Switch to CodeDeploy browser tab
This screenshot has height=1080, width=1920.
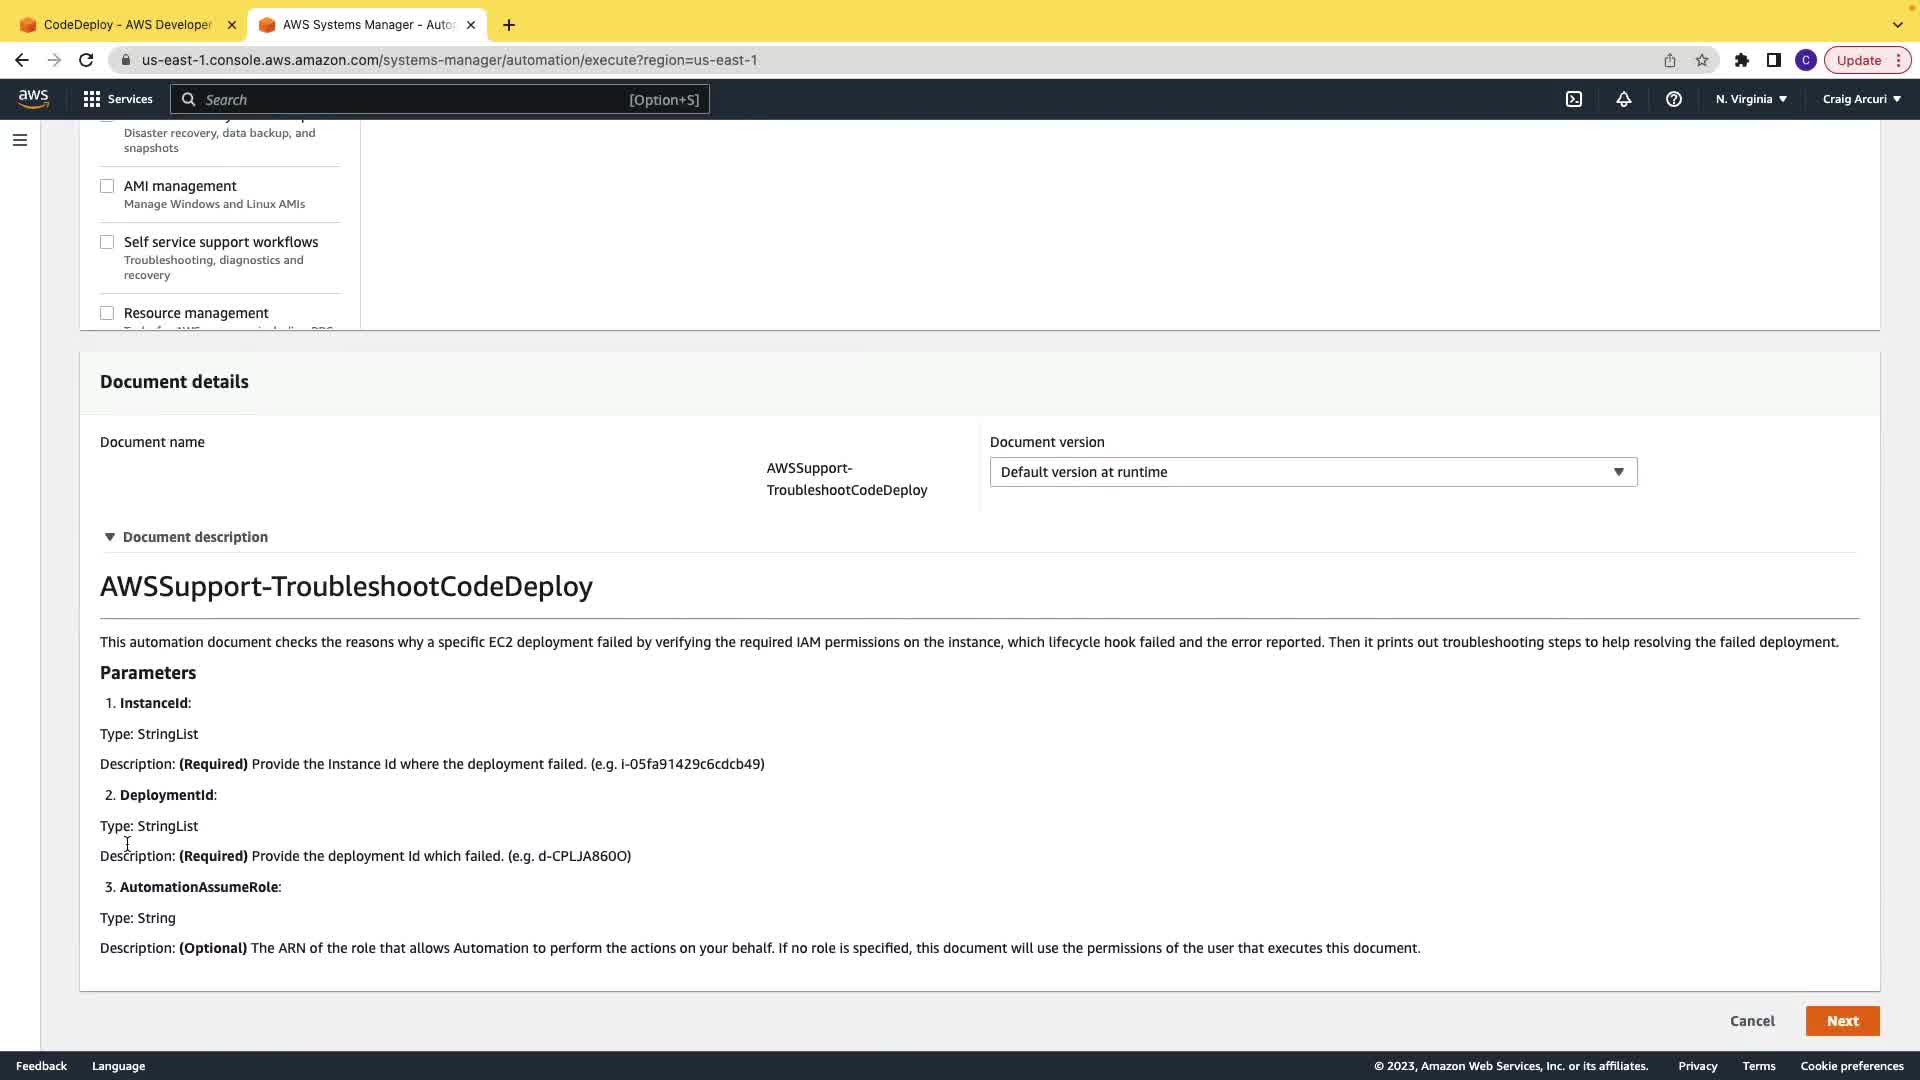[x=126, y=25]
